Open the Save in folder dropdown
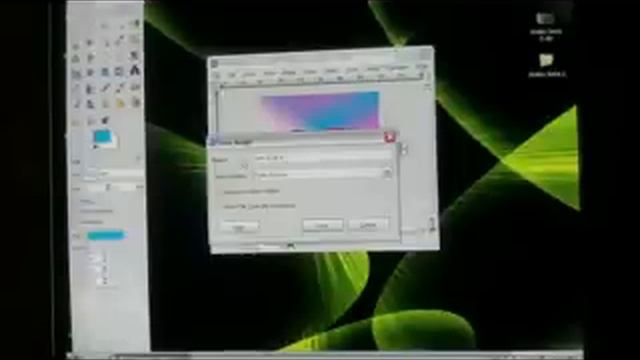The image size is (640, 360). [x=322, y=174]
